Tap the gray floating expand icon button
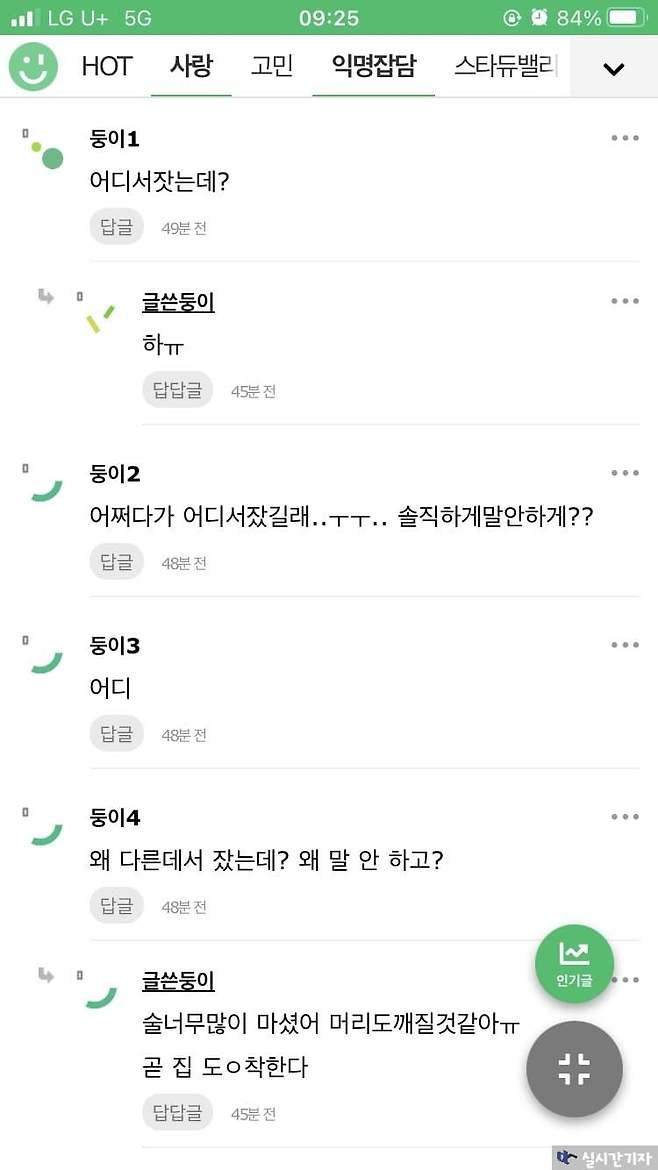This screenshot has height=1170, width=658. pyautogui.click(x=574, y=1069)
